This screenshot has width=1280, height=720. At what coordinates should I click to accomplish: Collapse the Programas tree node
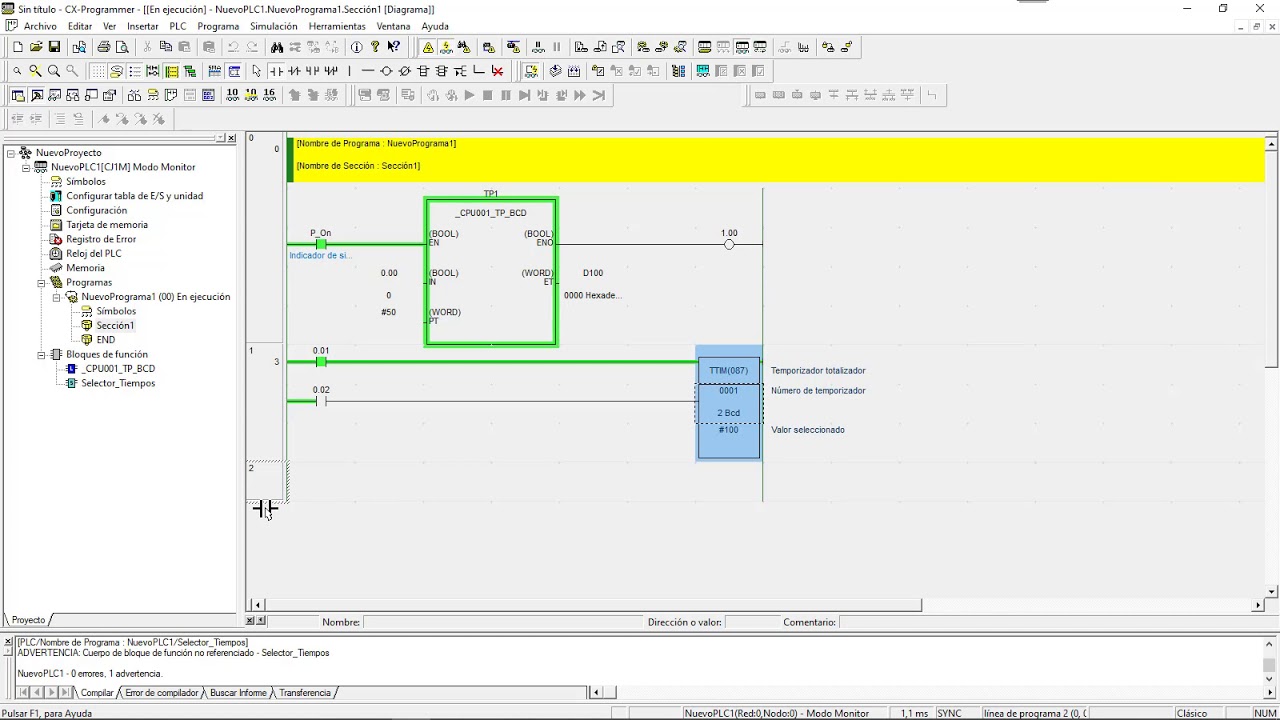coord(42,282)
